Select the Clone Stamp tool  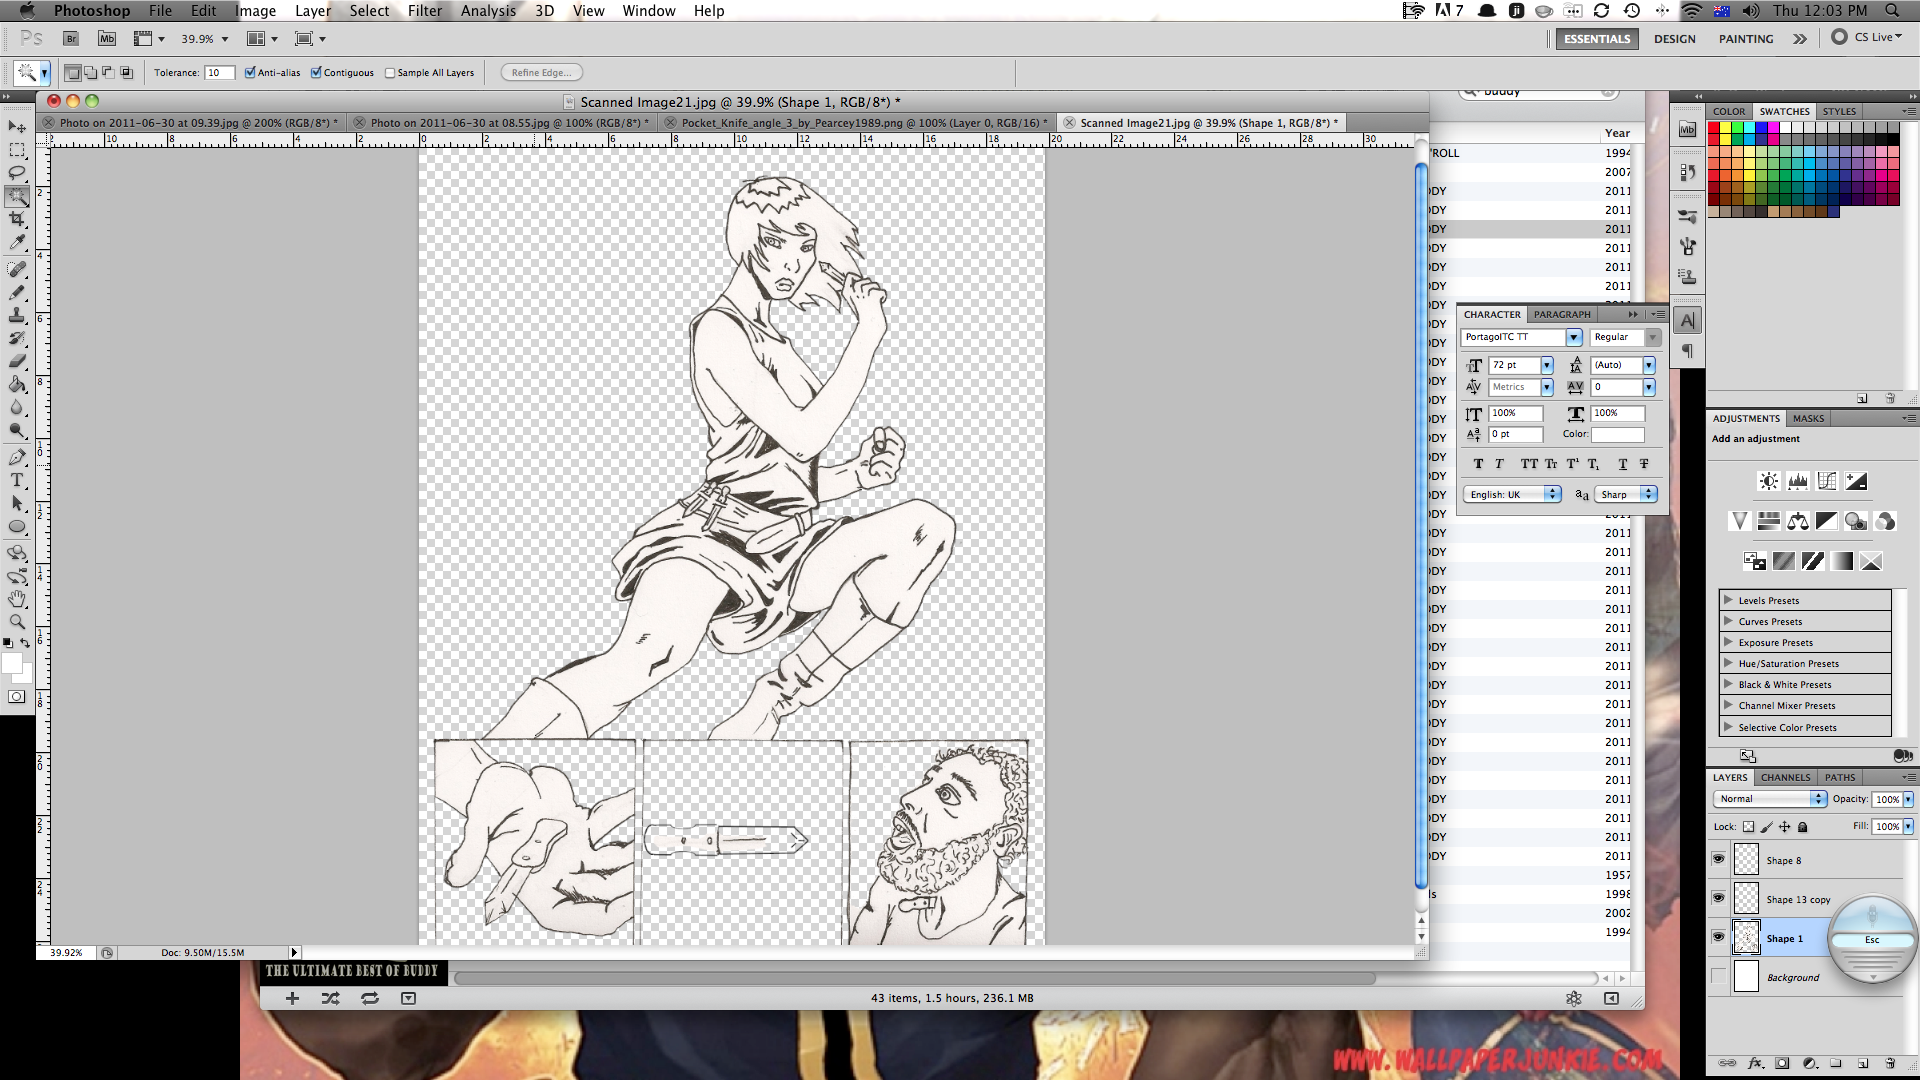click(x=17, y=315)
